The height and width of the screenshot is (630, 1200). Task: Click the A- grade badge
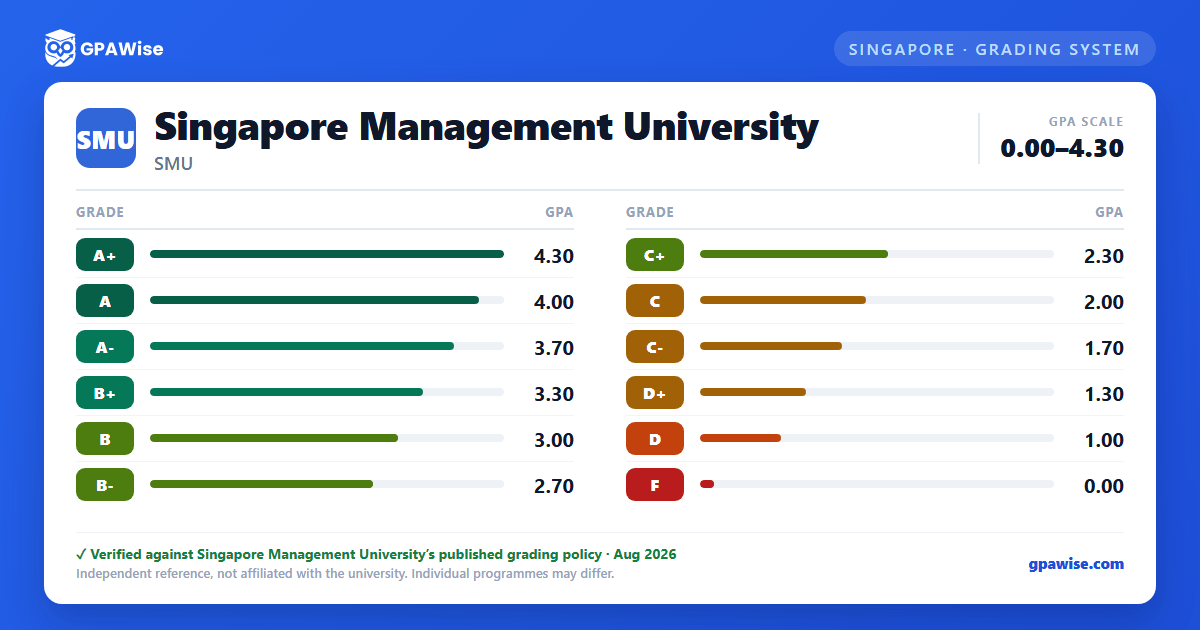click(x=105, y=347)
